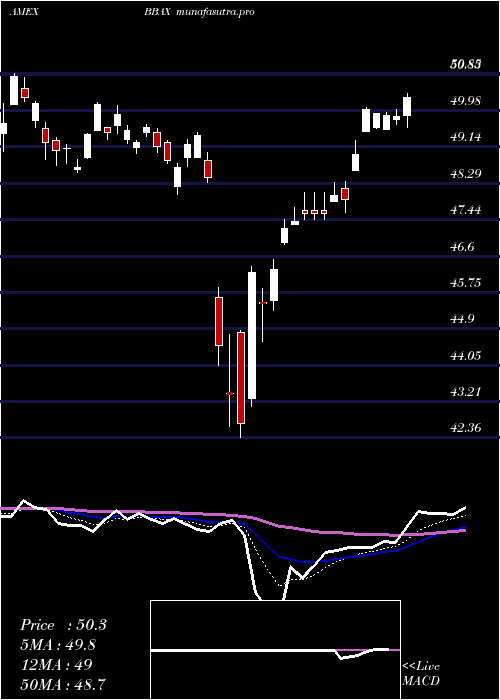
Task: Click the 47.44 price axis label
Action: (466, 210)
